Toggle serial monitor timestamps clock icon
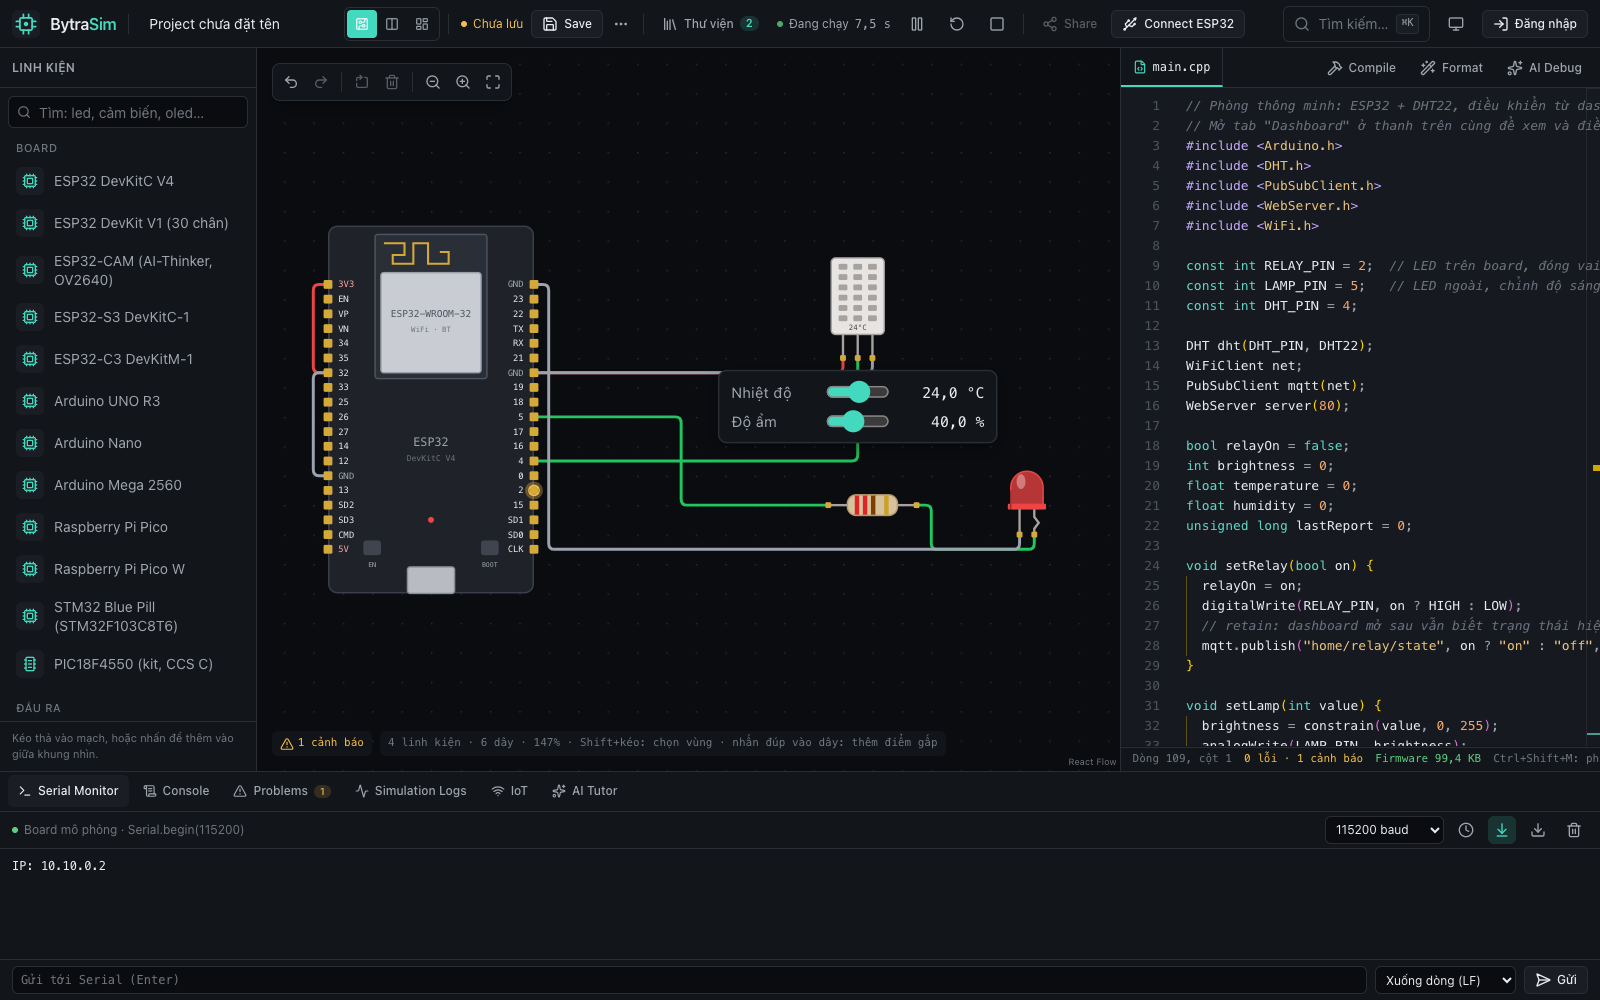 click(x=1466, y=830)
